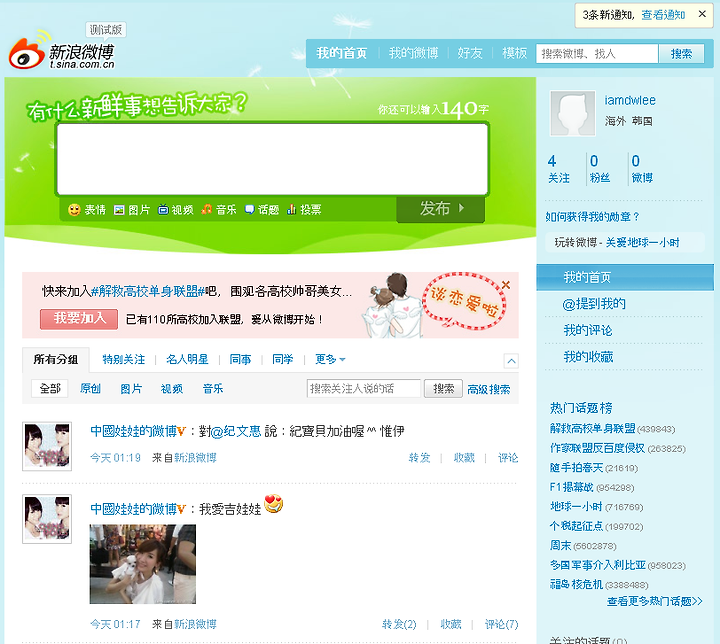Click 查看通知 link in notification
The height and width of the screenshot is (644, 720).
point(663,15)
